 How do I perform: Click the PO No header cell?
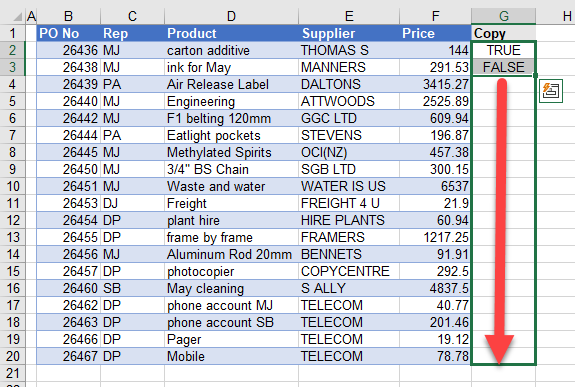69,33
